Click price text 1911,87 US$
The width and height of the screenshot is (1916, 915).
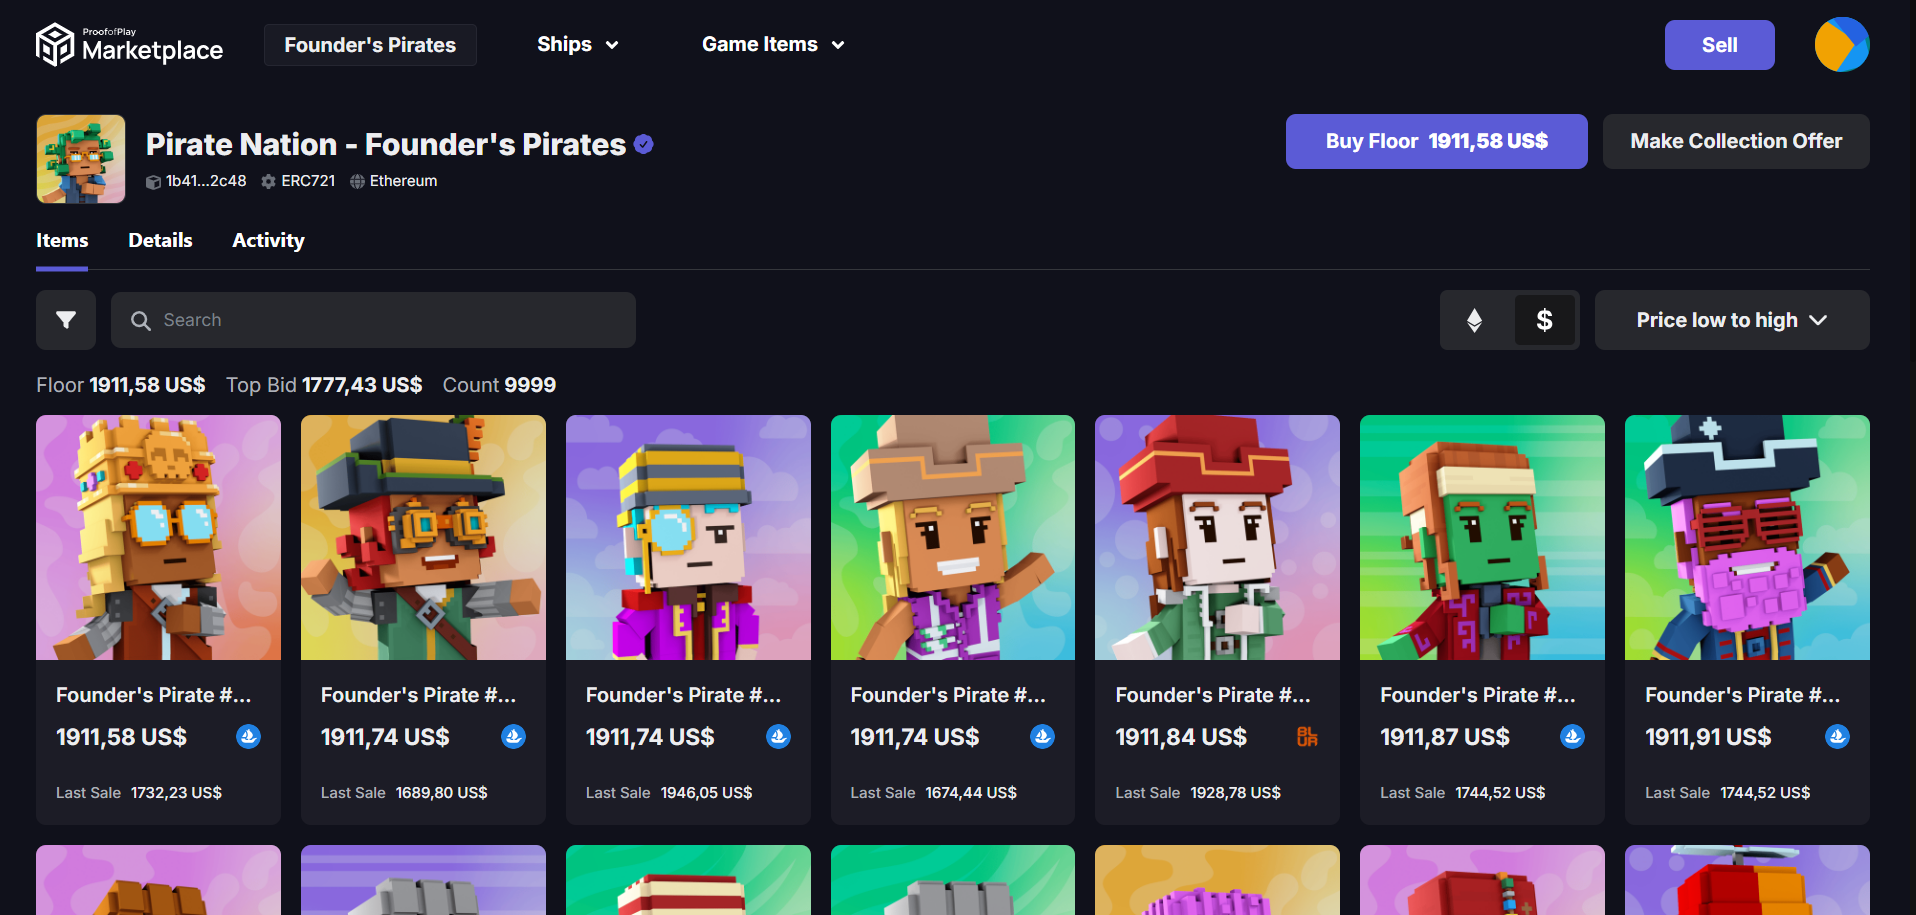pos(1445,737)
